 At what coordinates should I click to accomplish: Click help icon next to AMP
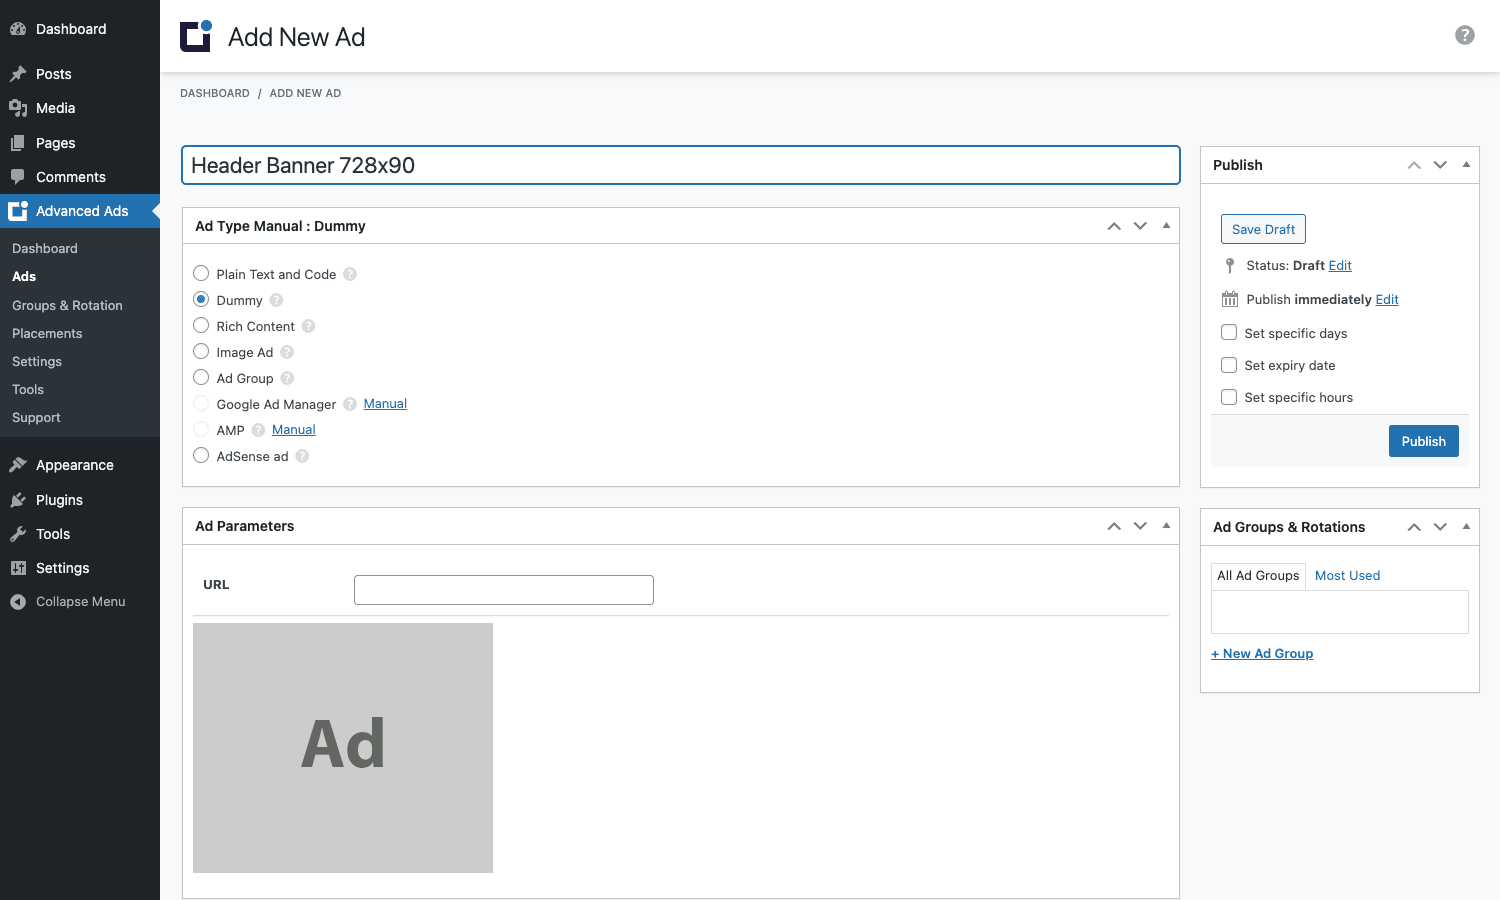[258, 430]
